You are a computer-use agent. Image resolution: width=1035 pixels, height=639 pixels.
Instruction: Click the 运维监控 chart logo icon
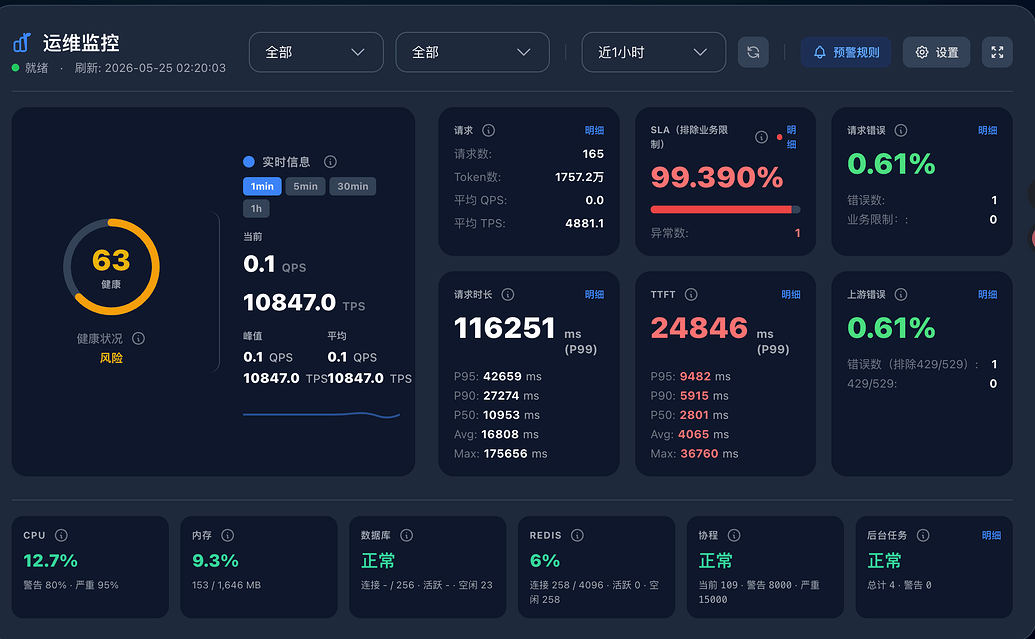click(22, 43)
